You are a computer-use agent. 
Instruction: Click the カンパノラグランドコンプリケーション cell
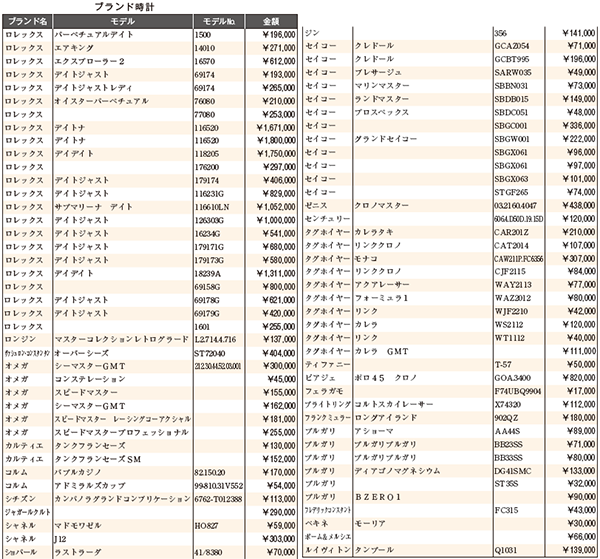click(122, 499)
